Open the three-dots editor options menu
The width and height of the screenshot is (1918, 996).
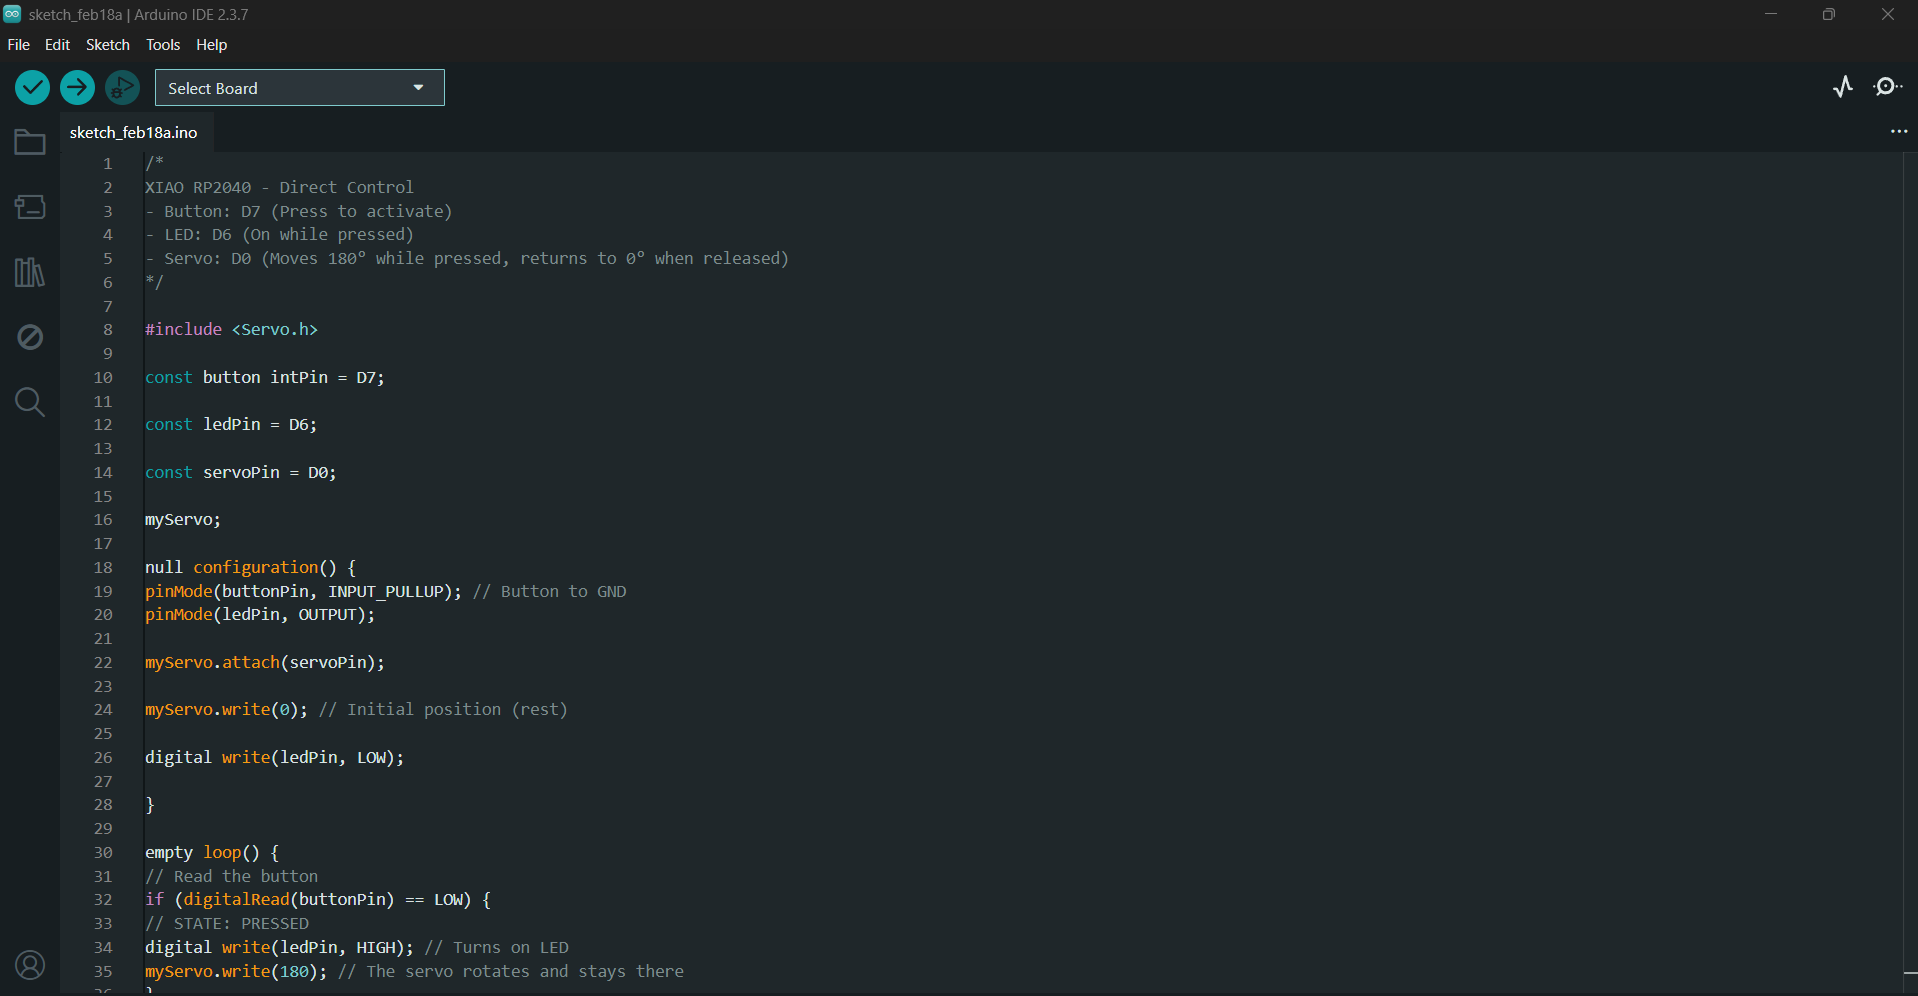(1898, 132)
